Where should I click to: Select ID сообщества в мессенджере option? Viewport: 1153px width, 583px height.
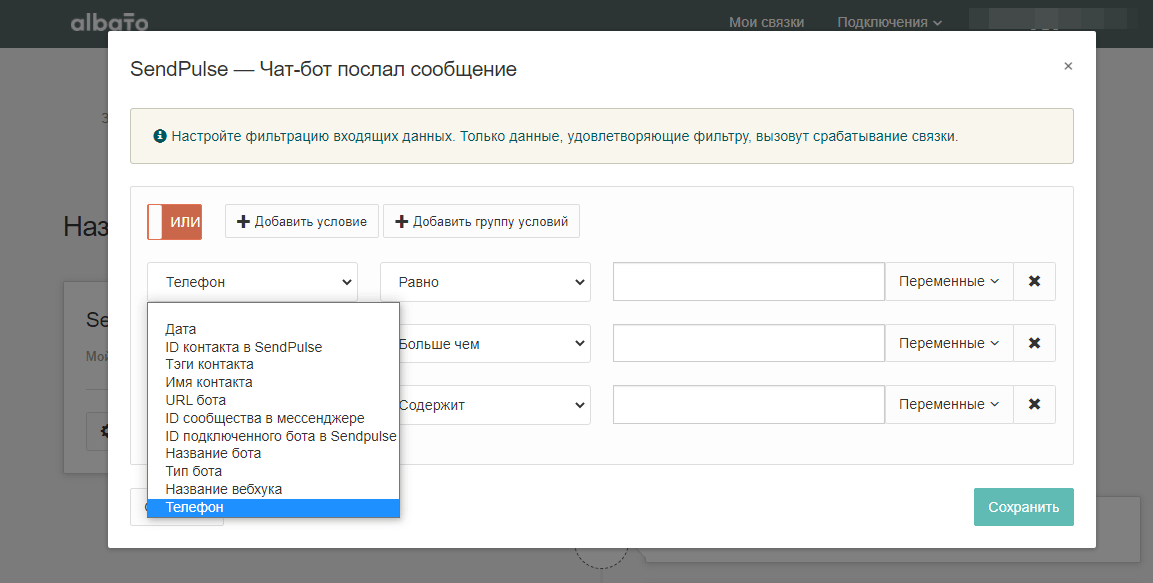[274, 418]
